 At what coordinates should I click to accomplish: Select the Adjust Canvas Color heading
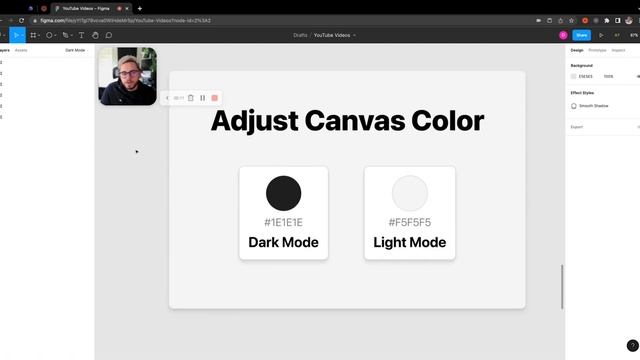(x=347, y=122)
